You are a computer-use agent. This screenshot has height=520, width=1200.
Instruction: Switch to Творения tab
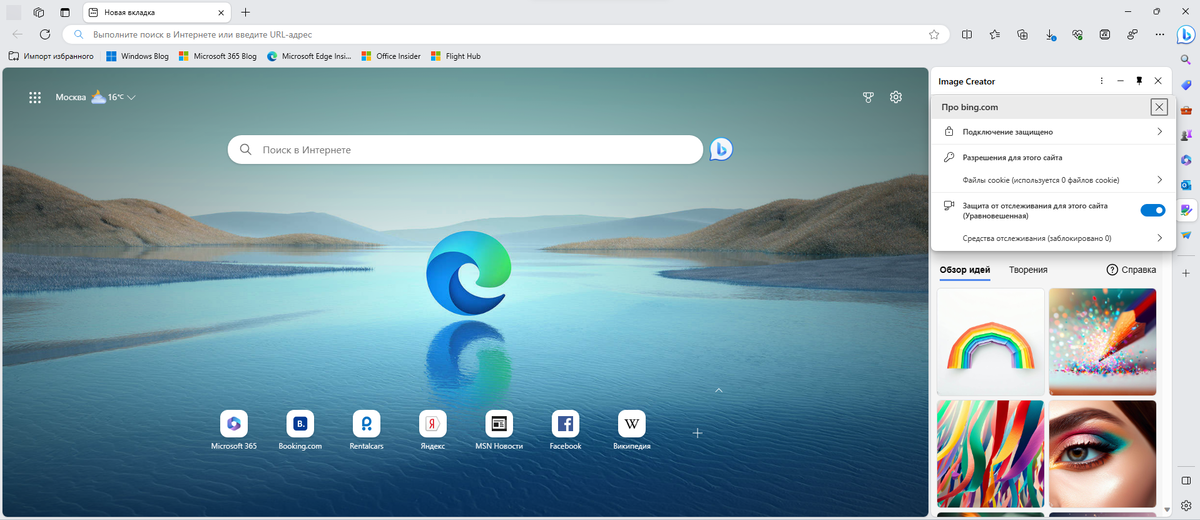[x=1028, y=270]
